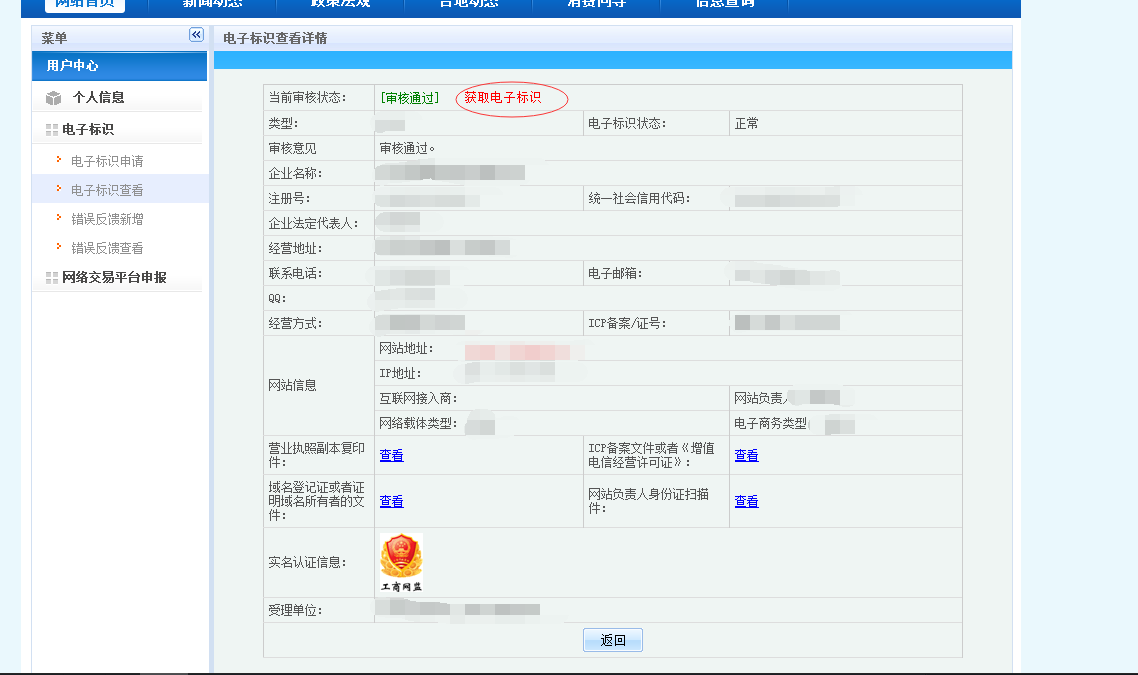Open 错误反馈新增 in the sidebar
This screenshot has width=1138, height=675.
107,219
